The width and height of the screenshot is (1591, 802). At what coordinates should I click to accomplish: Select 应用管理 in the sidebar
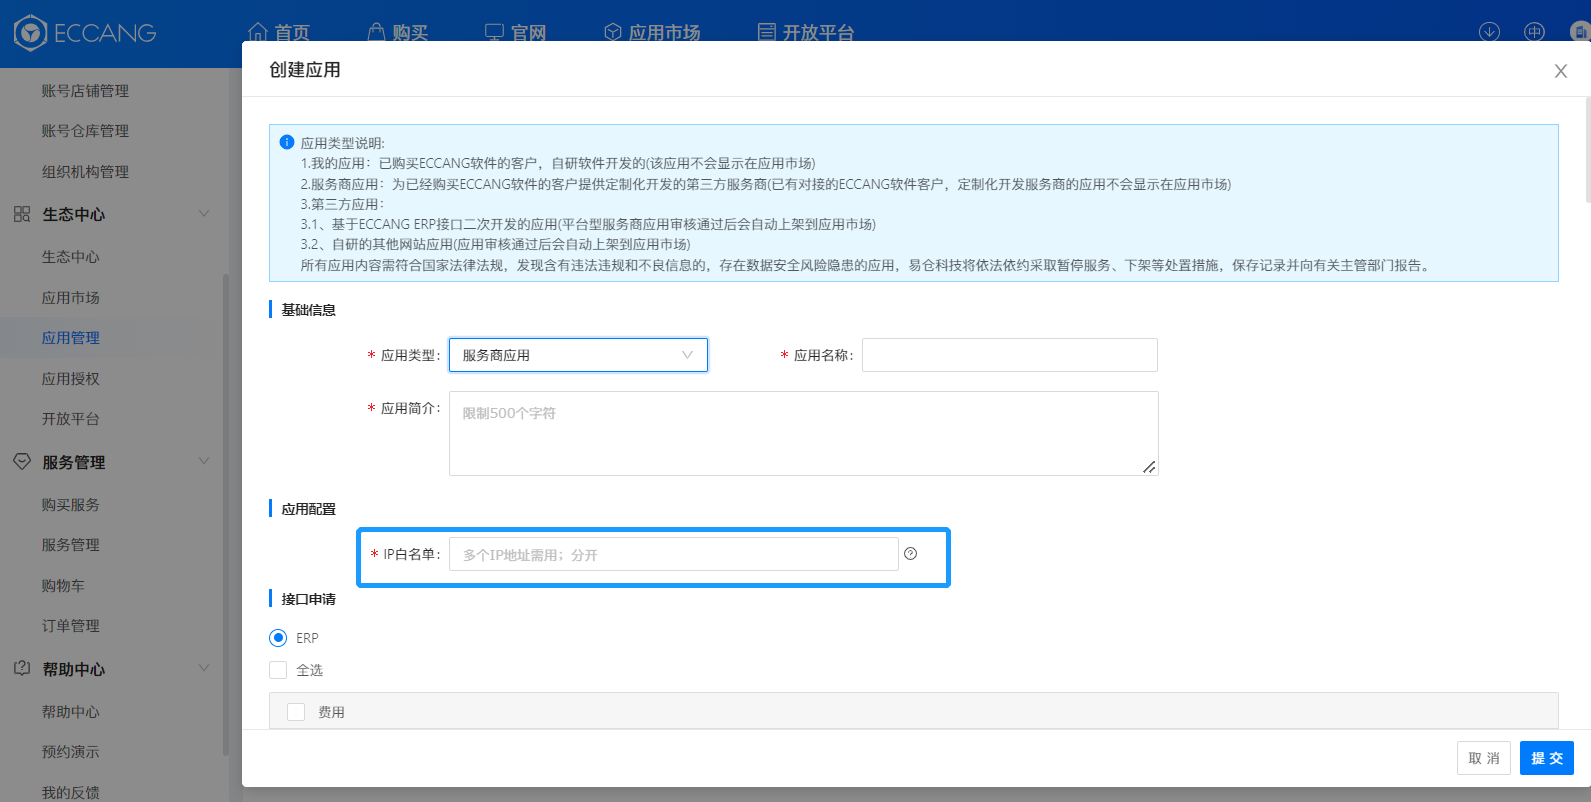click(x=70, y=338)
